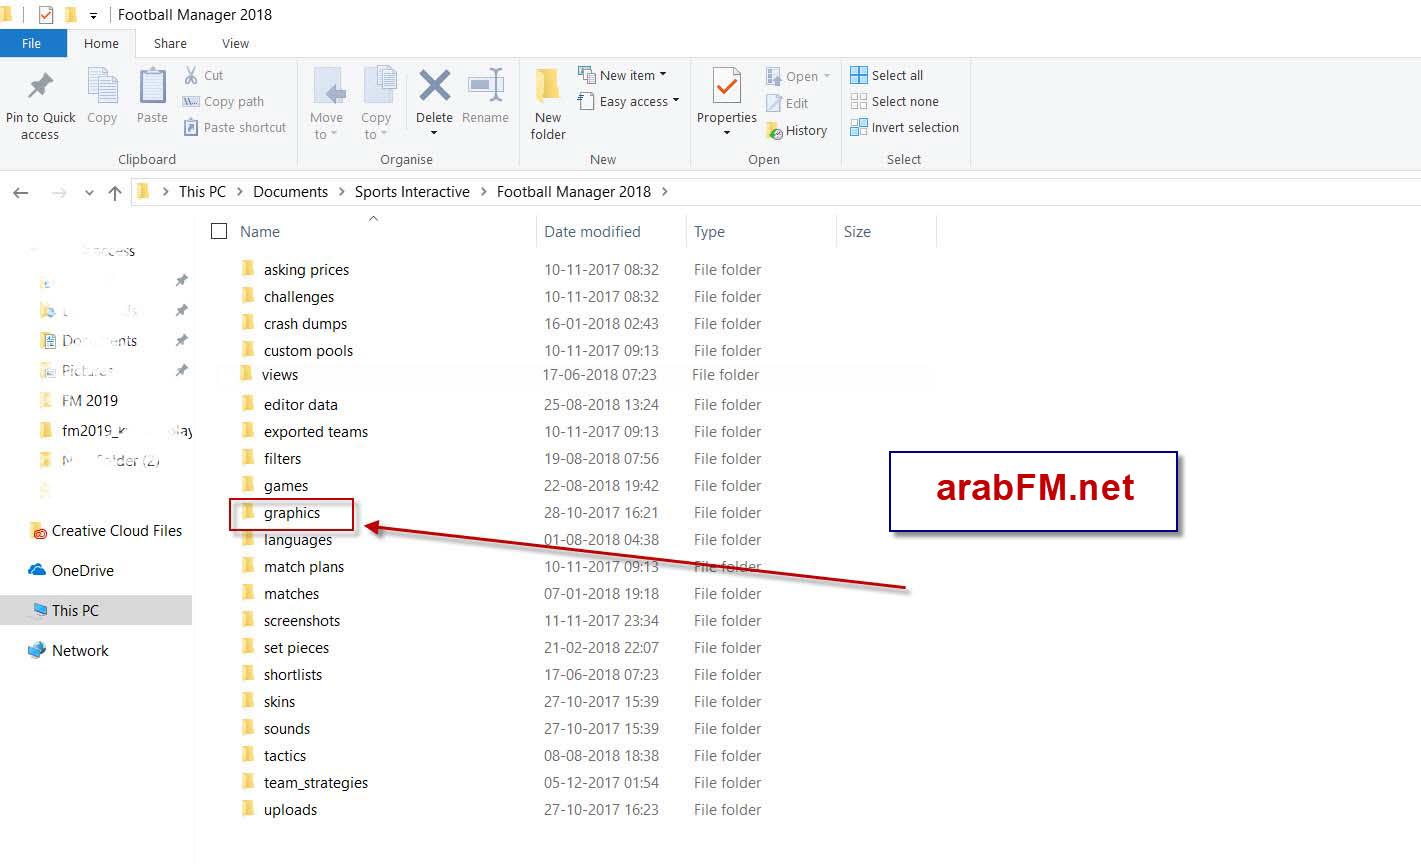Screen dimensions: 1421x864
Task: Tick the select-all checkbox beside Name
Action: point(219,232)
